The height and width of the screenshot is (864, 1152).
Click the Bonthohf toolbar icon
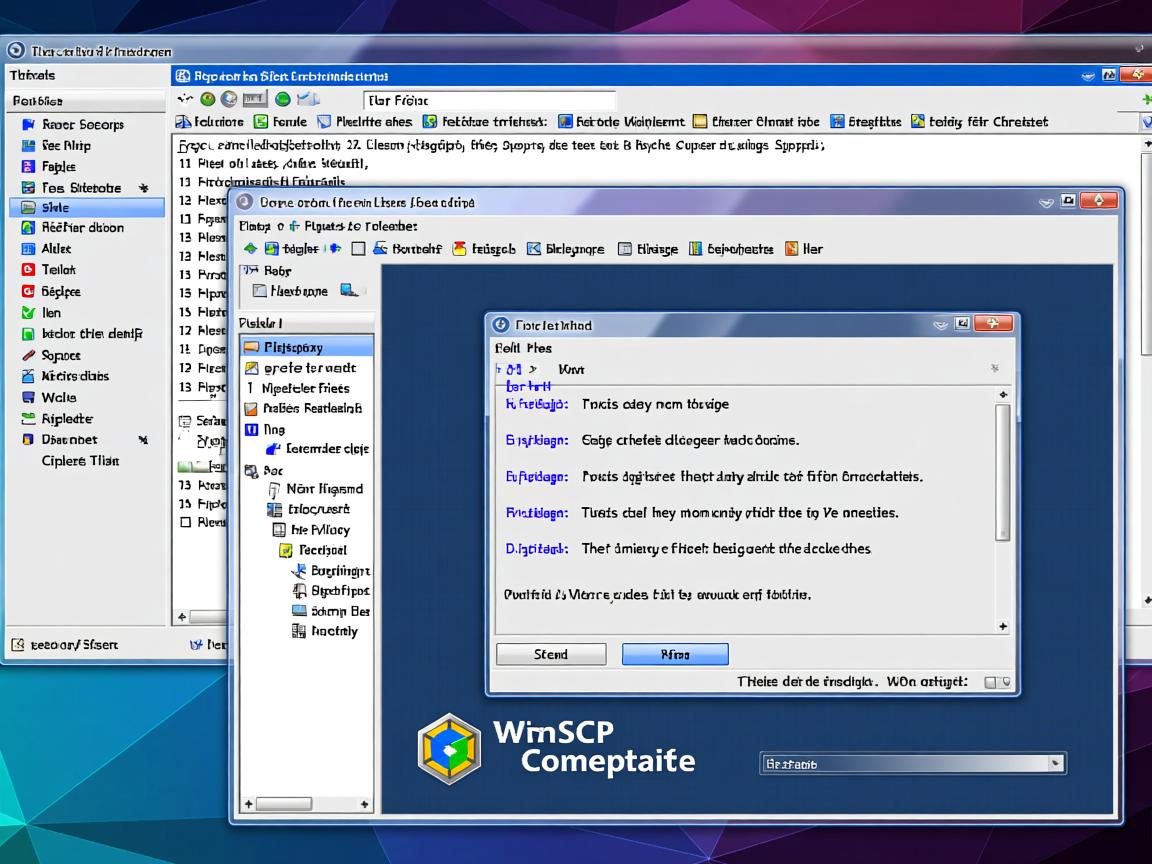click(380, 249)
